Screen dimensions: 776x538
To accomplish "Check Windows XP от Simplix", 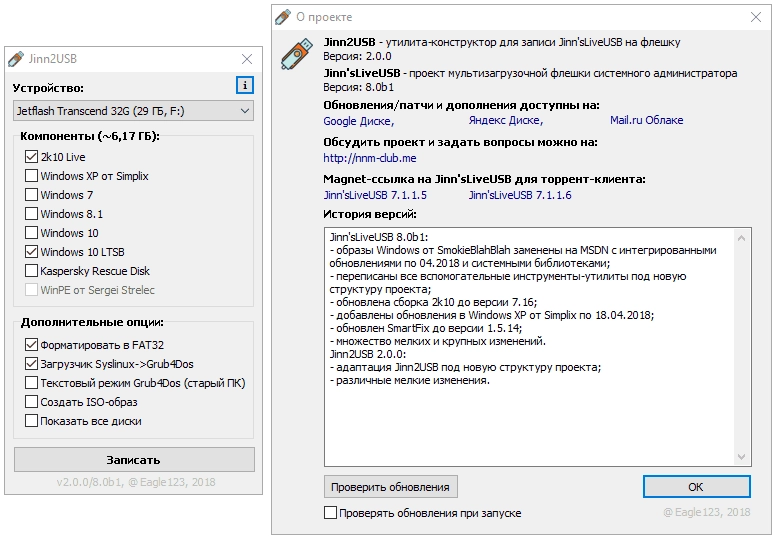I will click(x=31, y=176).
